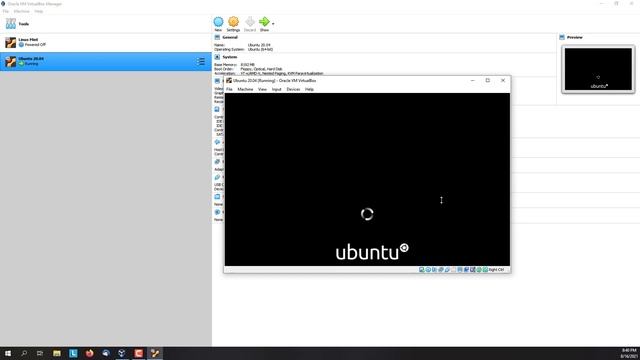Click inside the Ubuntu VM boot screen
Viewport: 640px width, 360px height.
tap(367, 179)
